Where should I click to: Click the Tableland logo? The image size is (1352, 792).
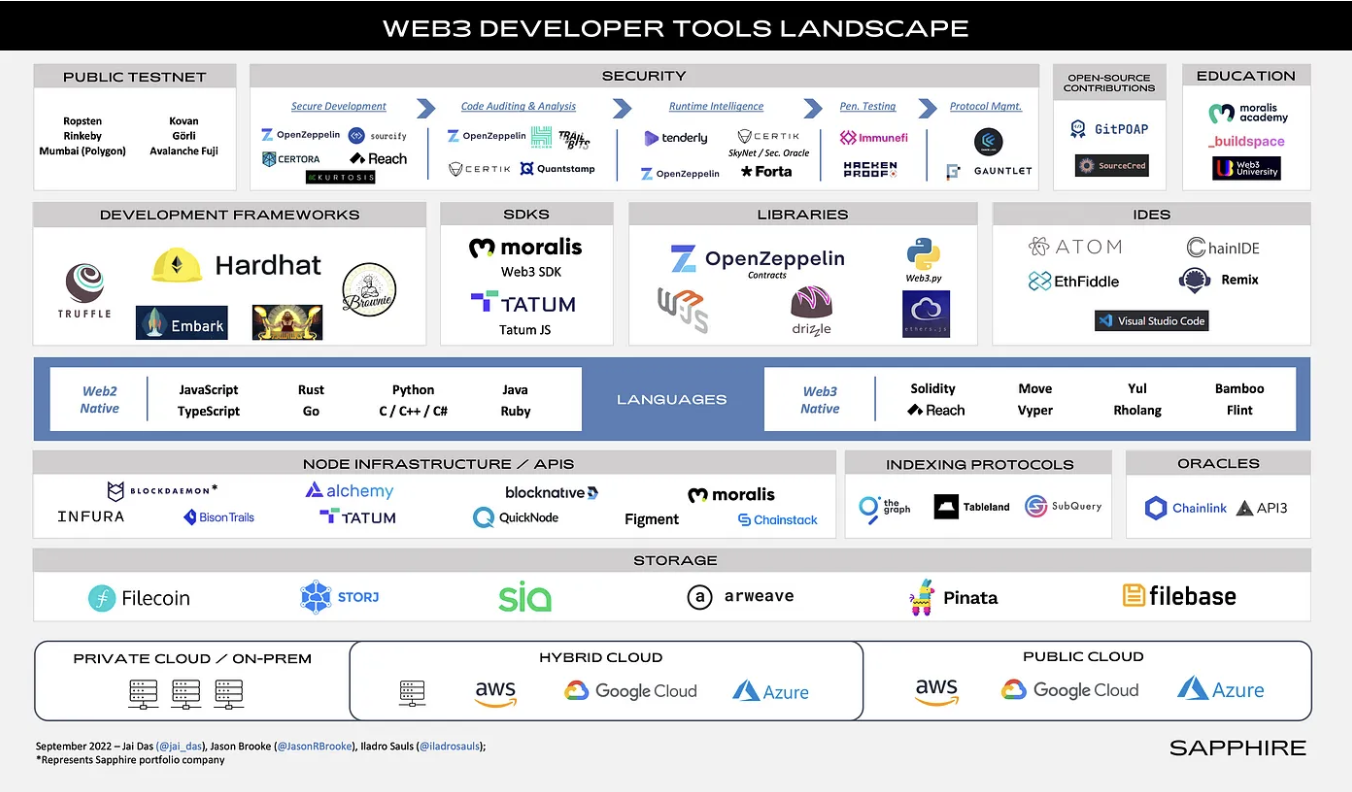coord(971,507)
